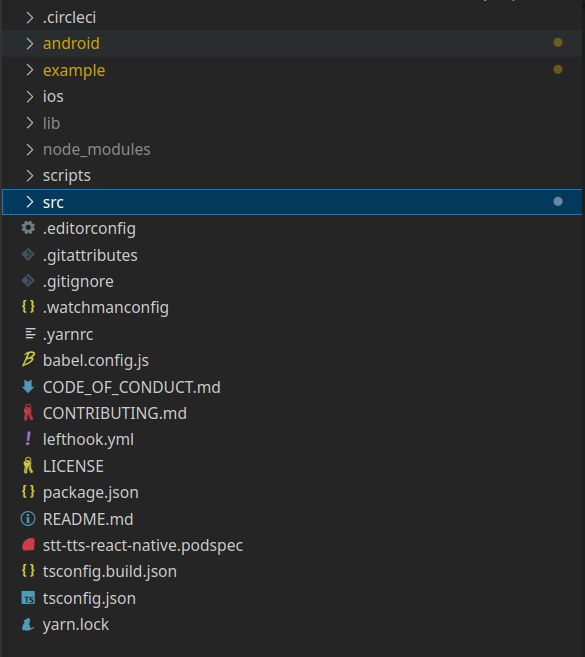Screen dimensions: 585x657
Task: Click the modified dot on example row
Action: 558,69
